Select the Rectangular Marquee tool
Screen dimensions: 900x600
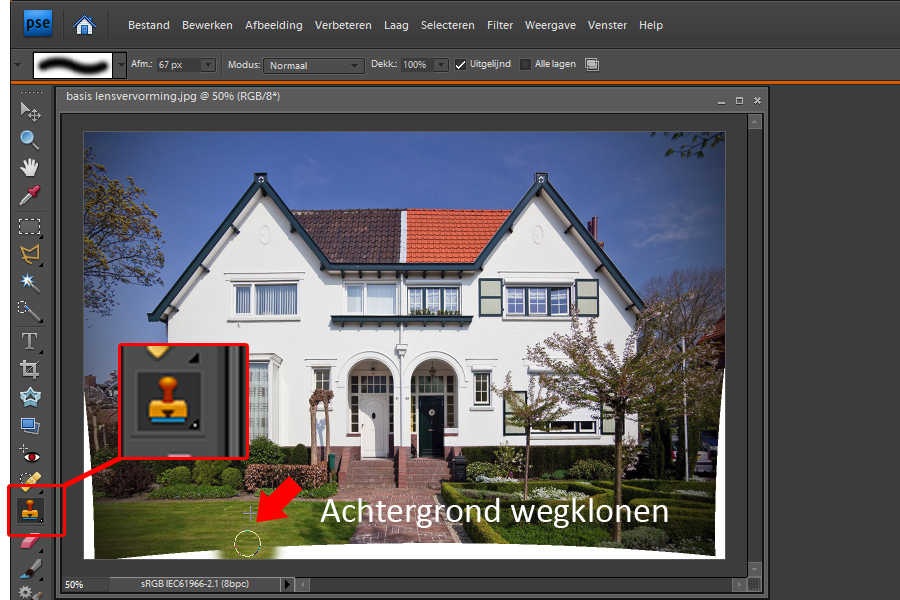click(x=30, y=226)
